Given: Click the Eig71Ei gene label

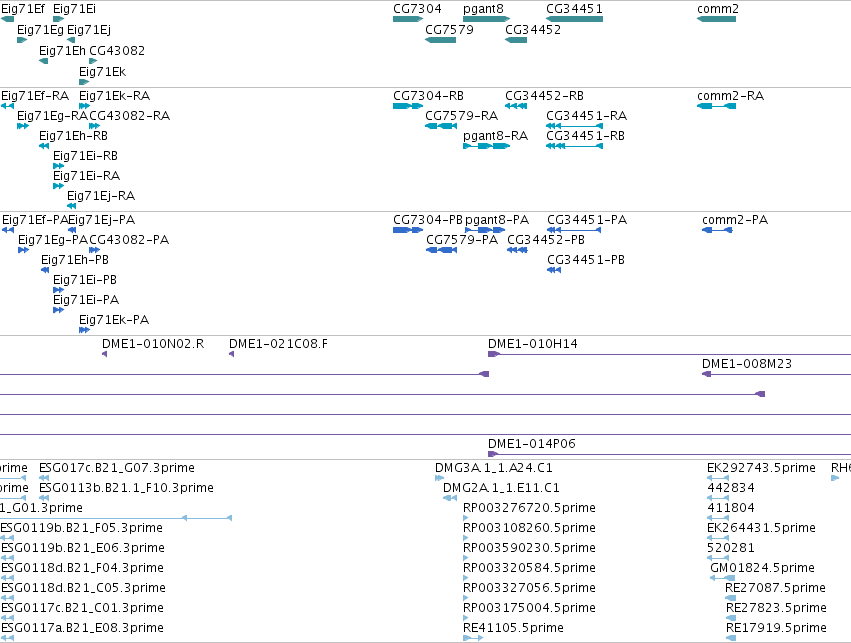Looking at the screenshot, I should (x=74, y=9).
